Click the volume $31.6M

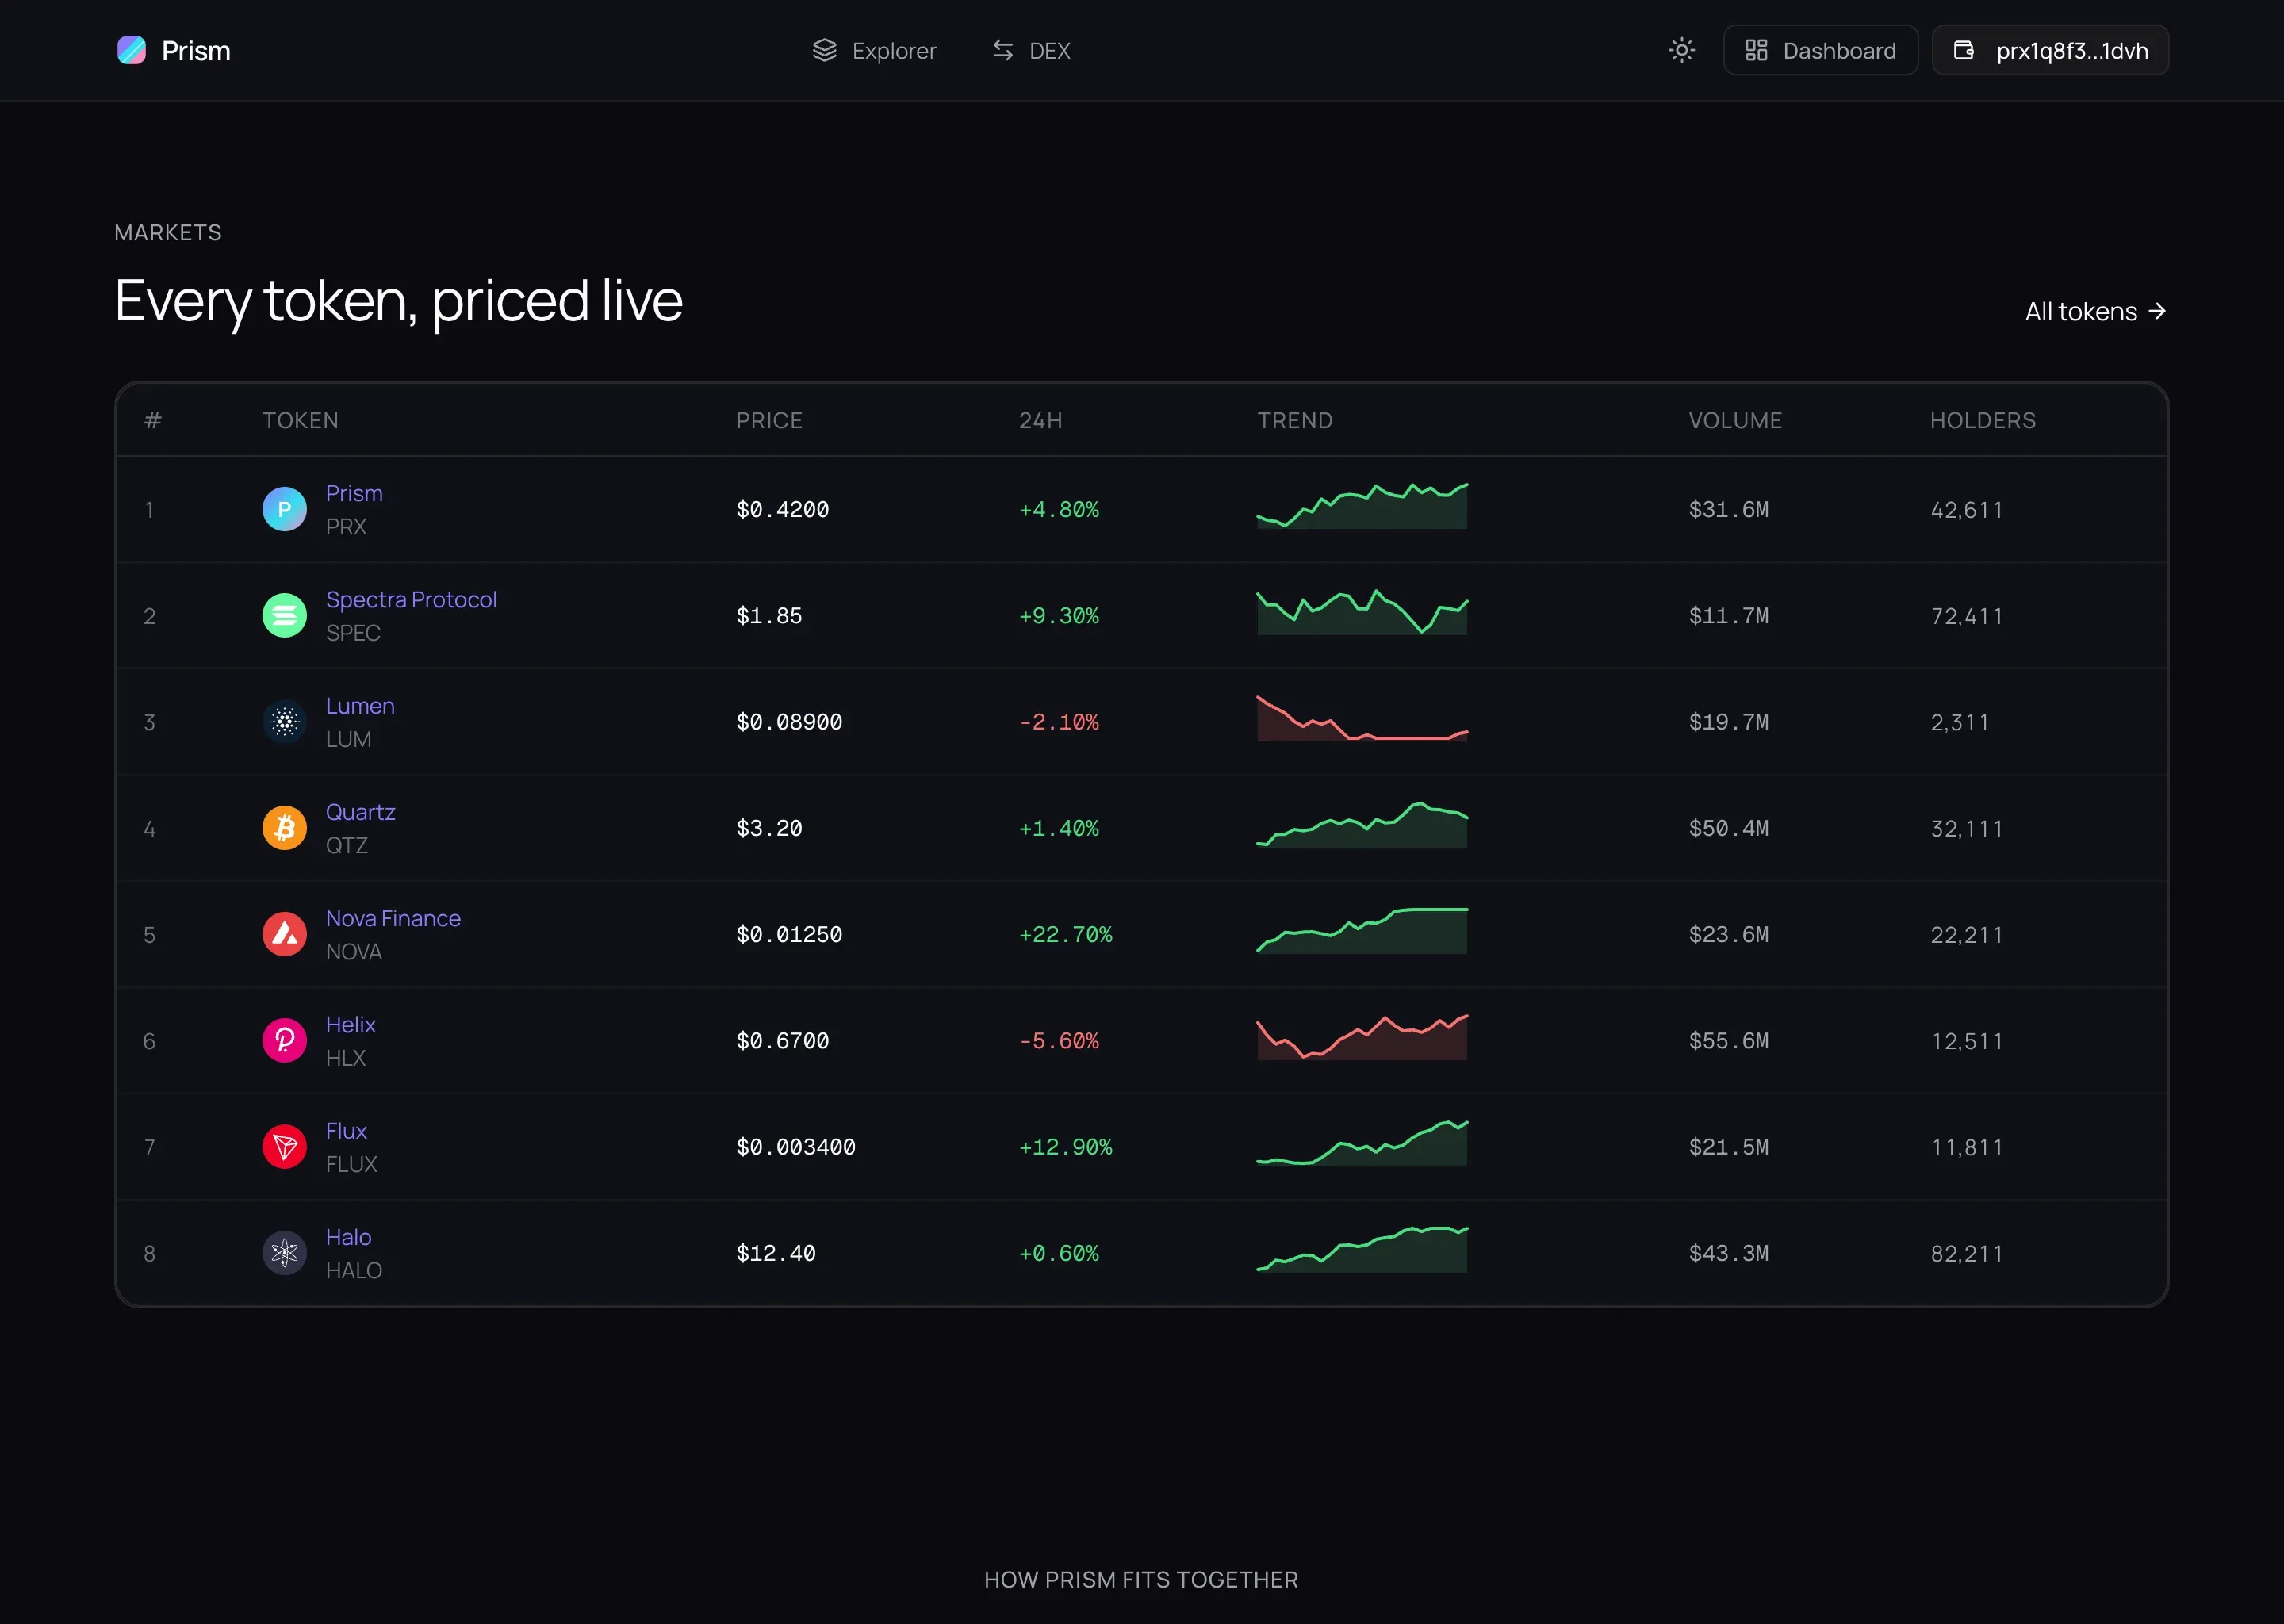[x=1728, y=509]
